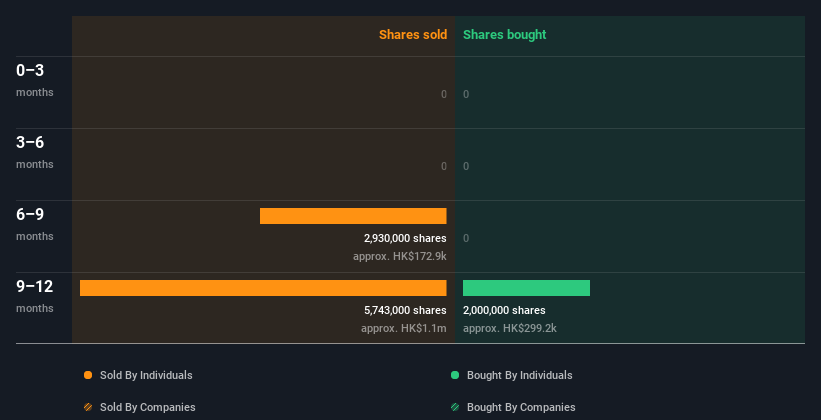Select the 9–12 months row label
Screen dimensions: 821x420
pos(35,296)
